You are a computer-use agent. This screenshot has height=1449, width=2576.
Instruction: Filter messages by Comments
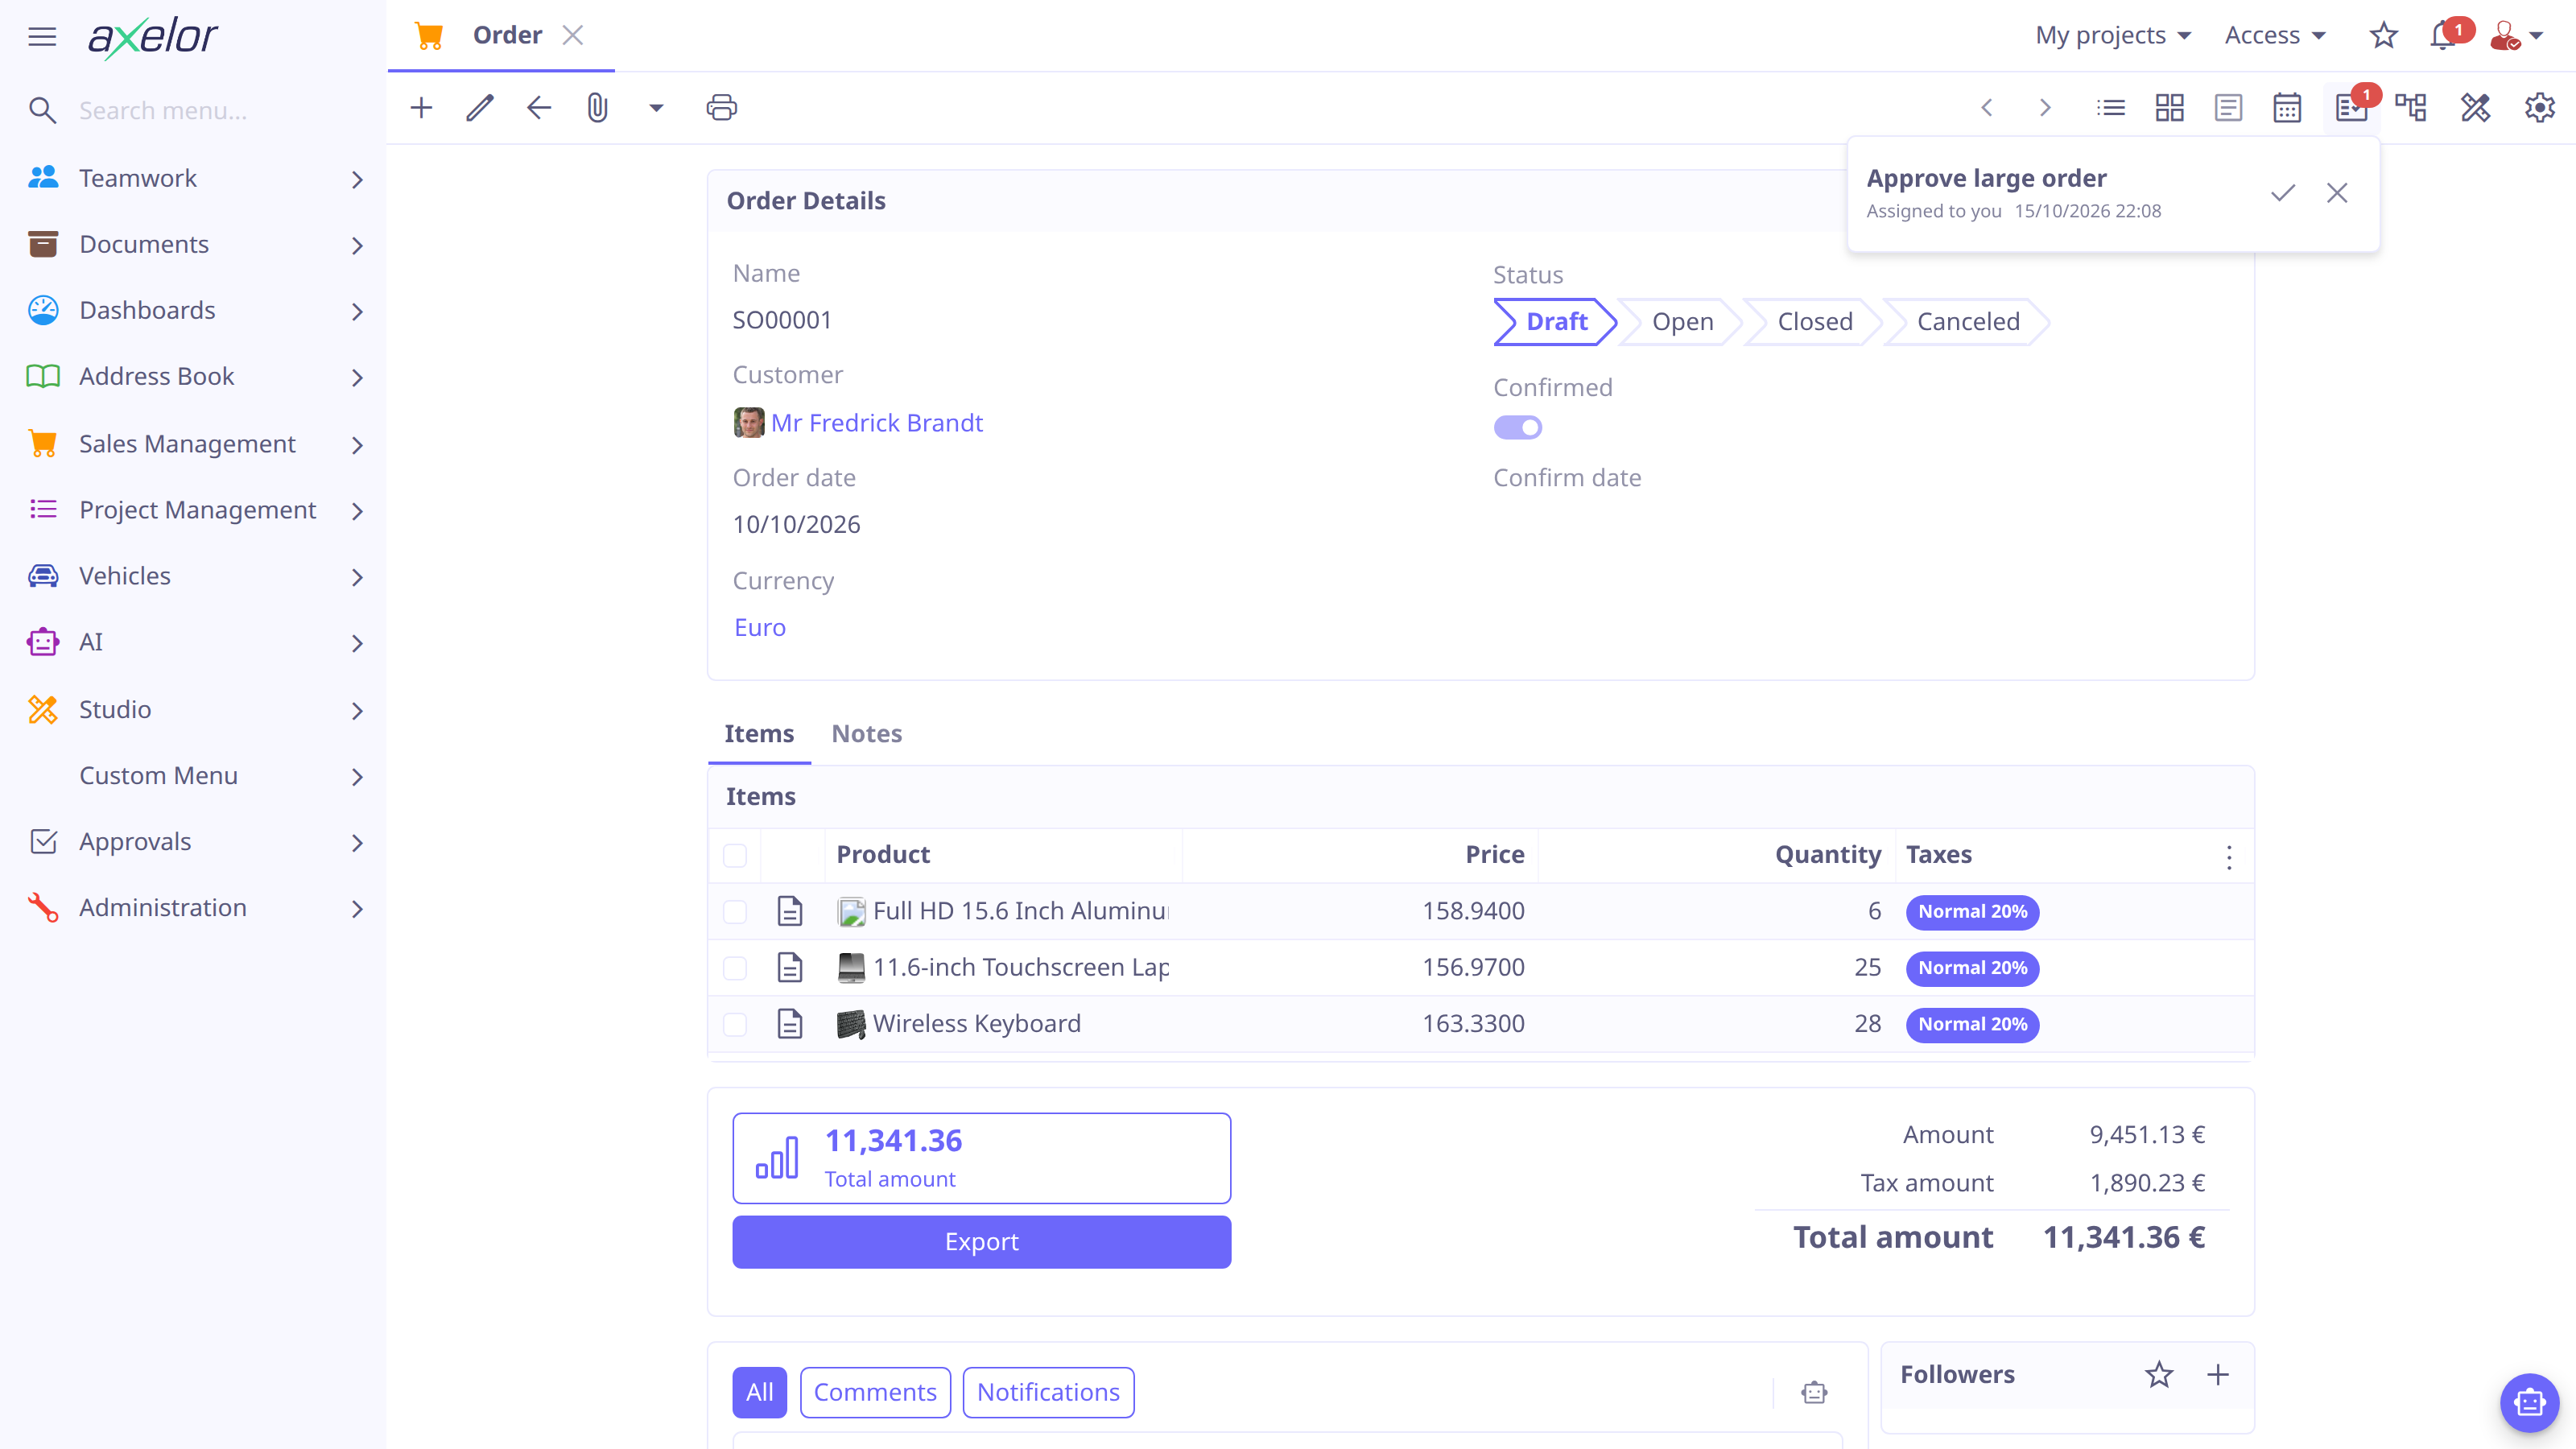pyautogui.click(x=875, y=1392)
